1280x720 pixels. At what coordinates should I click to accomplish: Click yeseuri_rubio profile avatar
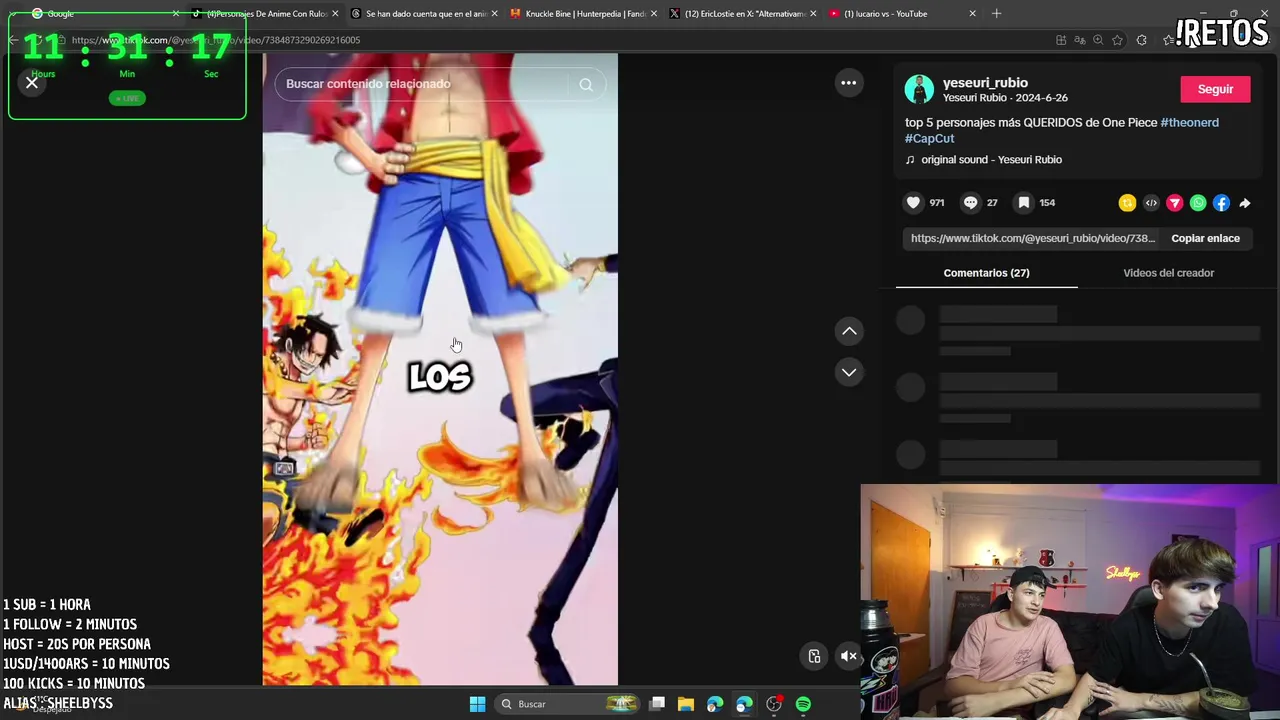(x=919, y=89)
